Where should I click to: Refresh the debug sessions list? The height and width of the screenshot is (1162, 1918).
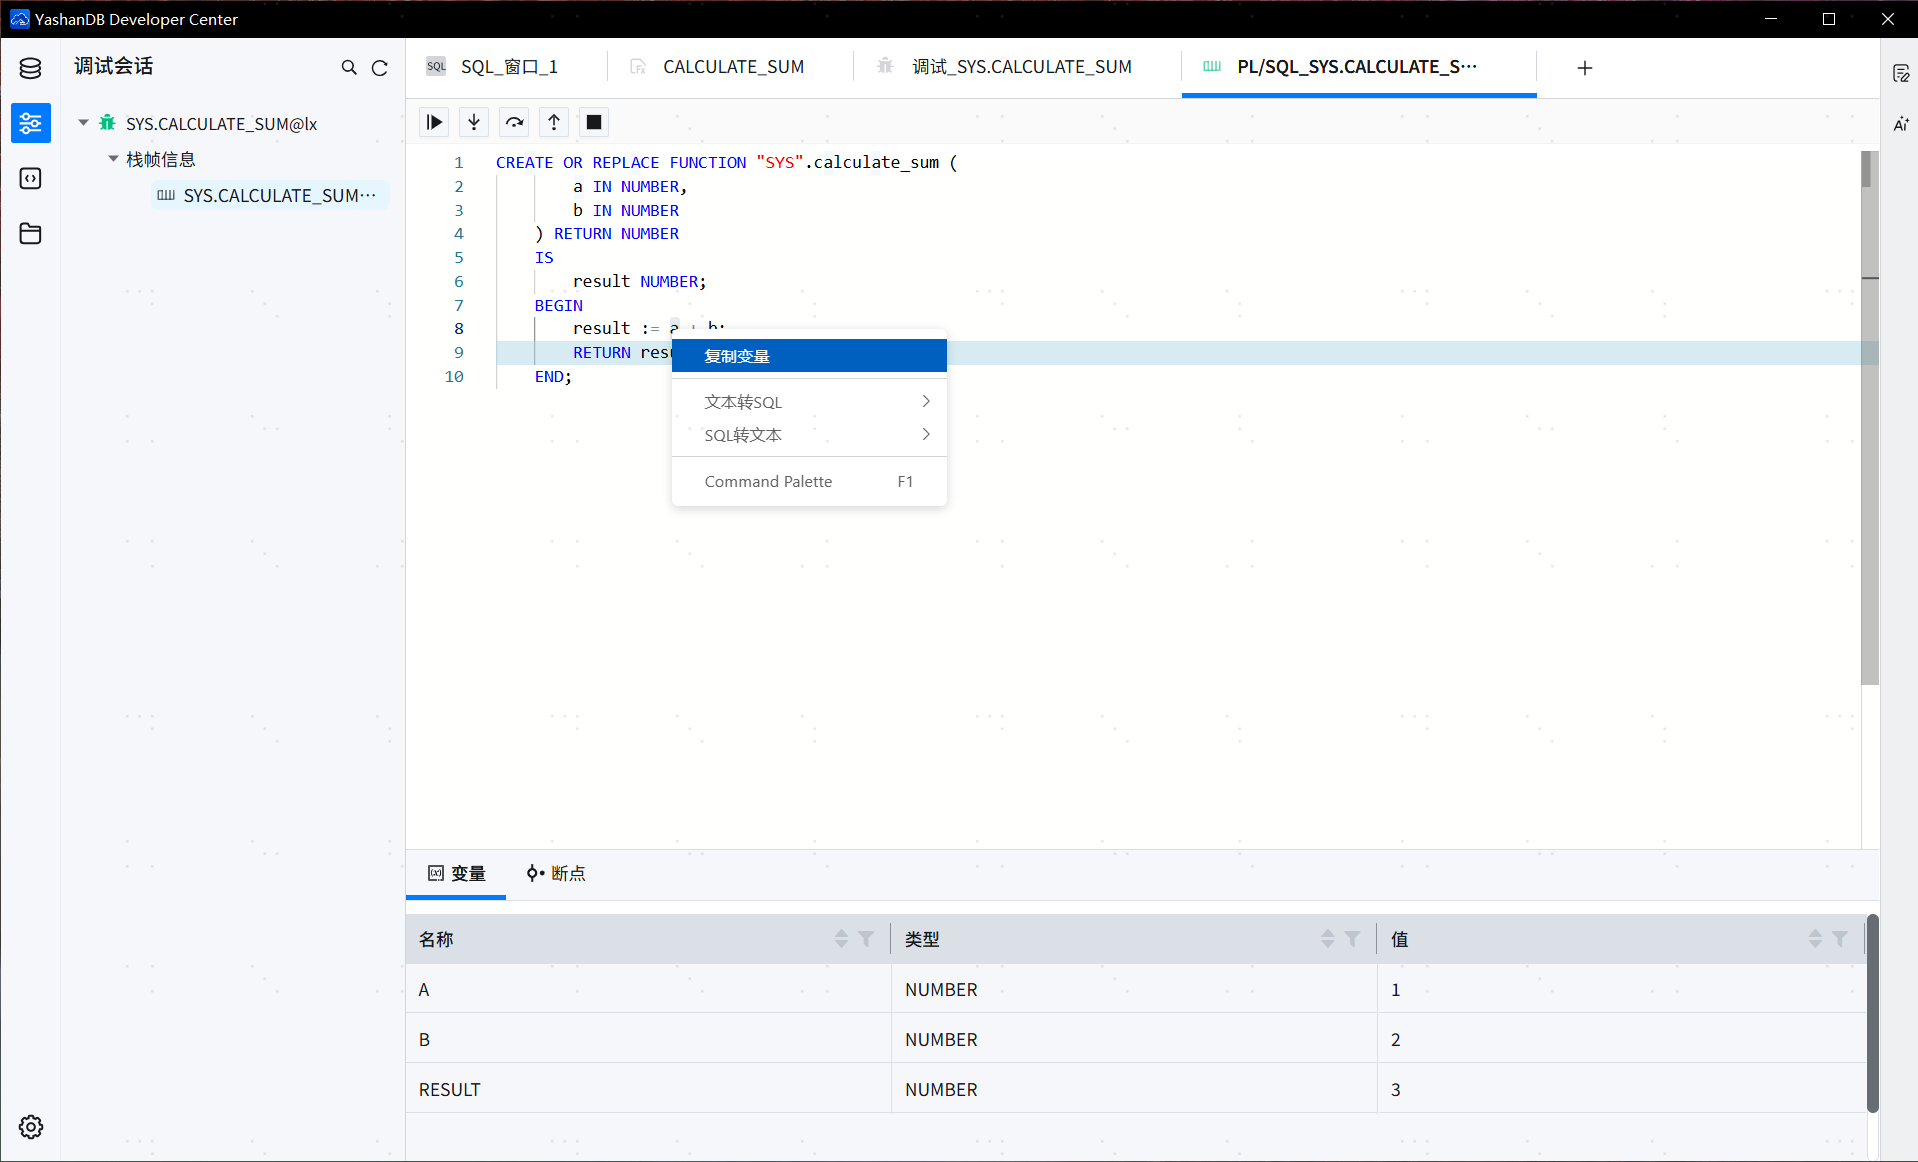380,68
